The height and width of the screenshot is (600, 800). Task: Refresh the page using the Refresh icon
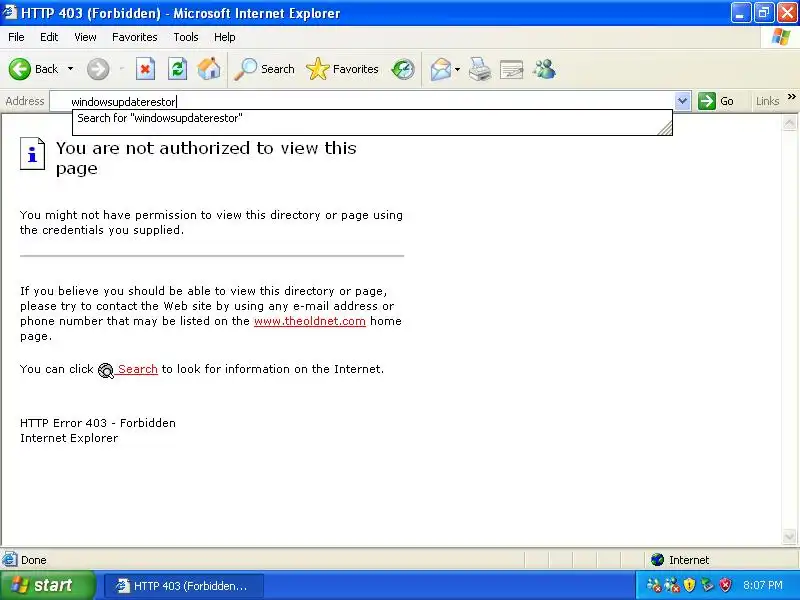coord(178,69)
